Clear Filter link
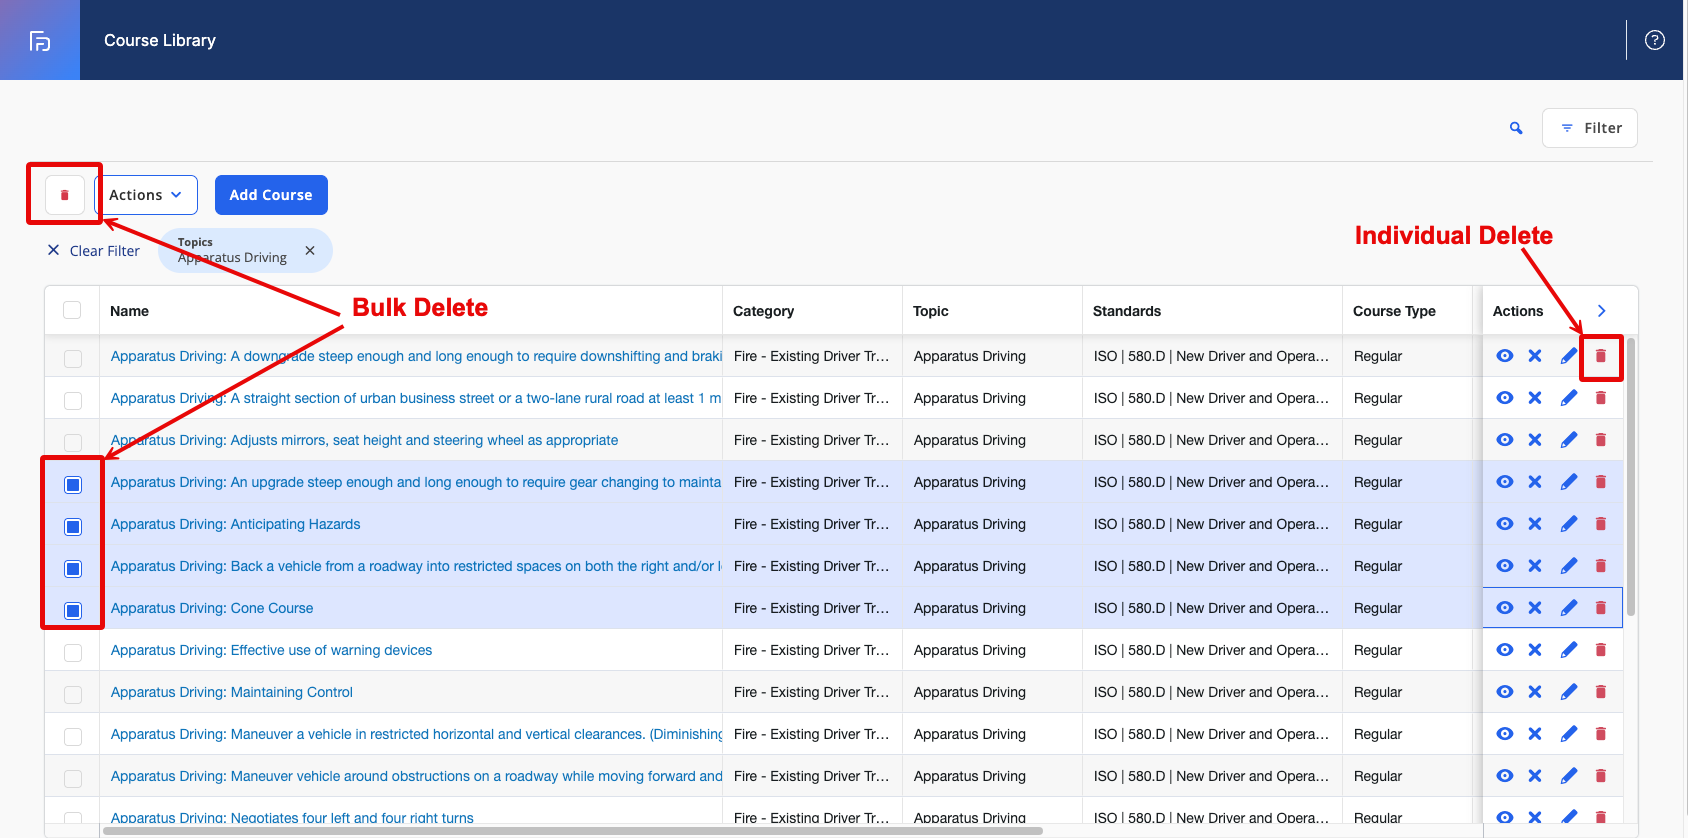Image resolution: width=1688 pixels, height=838 pixels. pos(94,251)
